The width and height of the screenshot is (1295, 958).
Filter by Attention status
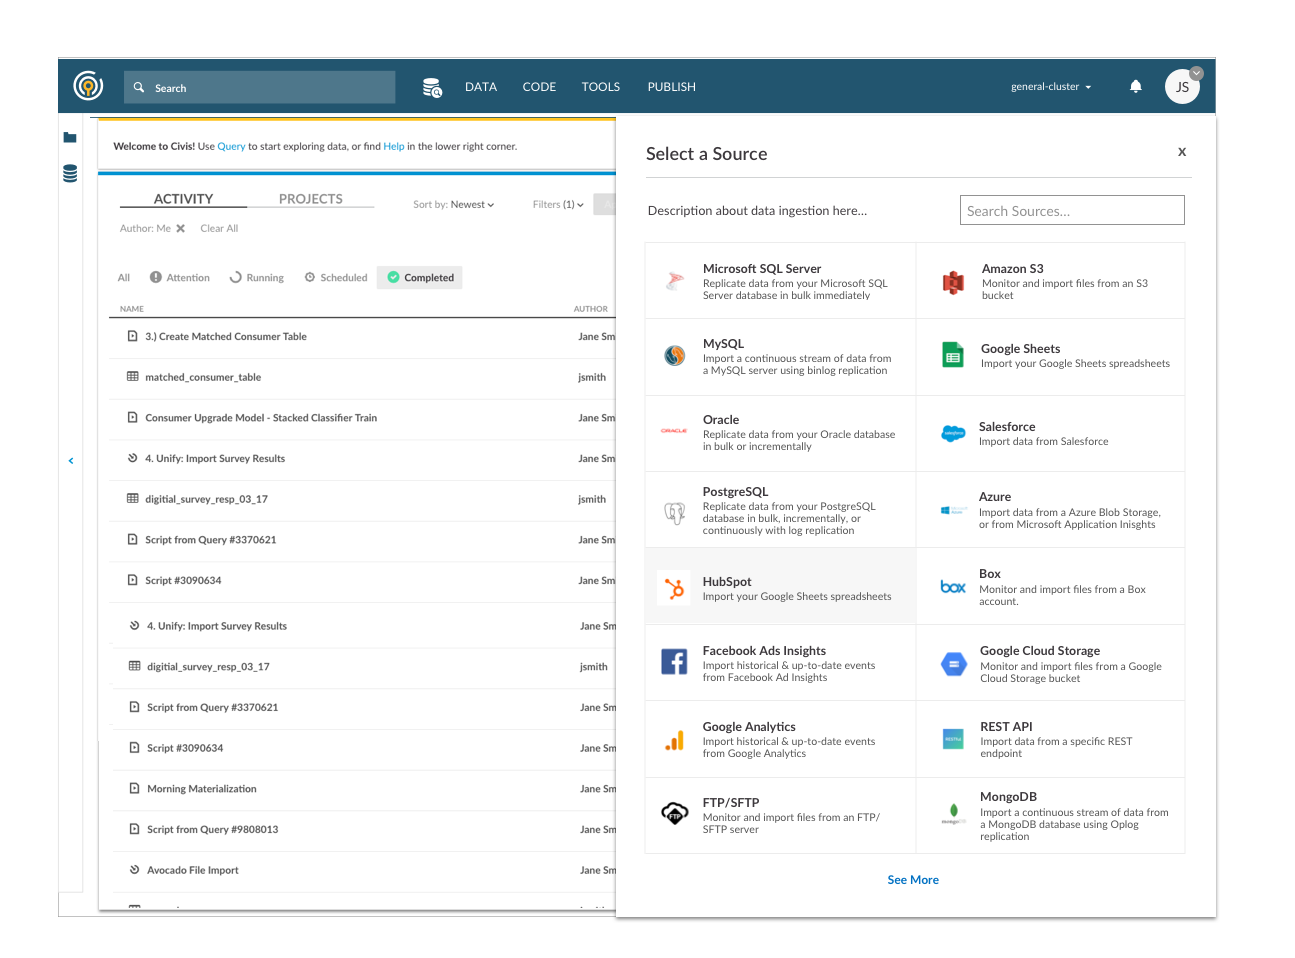180,278
